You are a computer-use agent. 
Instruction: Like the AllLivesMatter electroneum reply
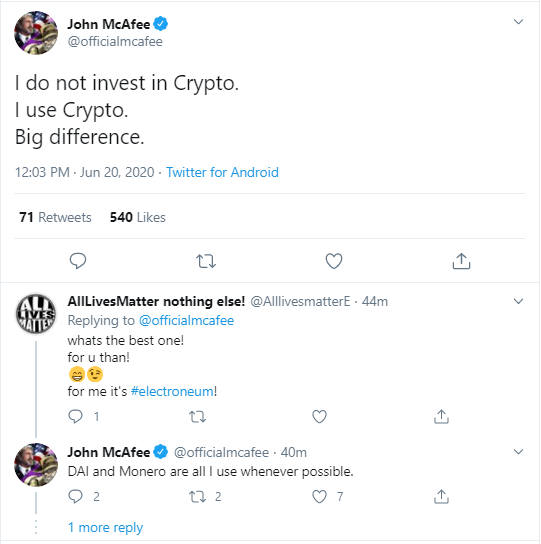pyautogui.click(x=319, y=416)
